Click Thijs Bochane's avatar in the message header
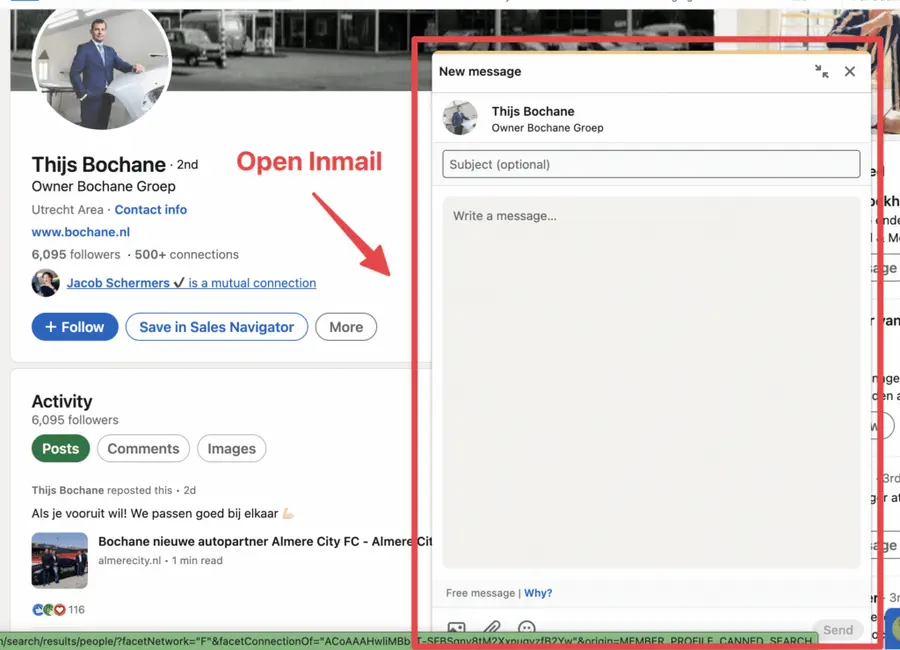 click(459, 117)
